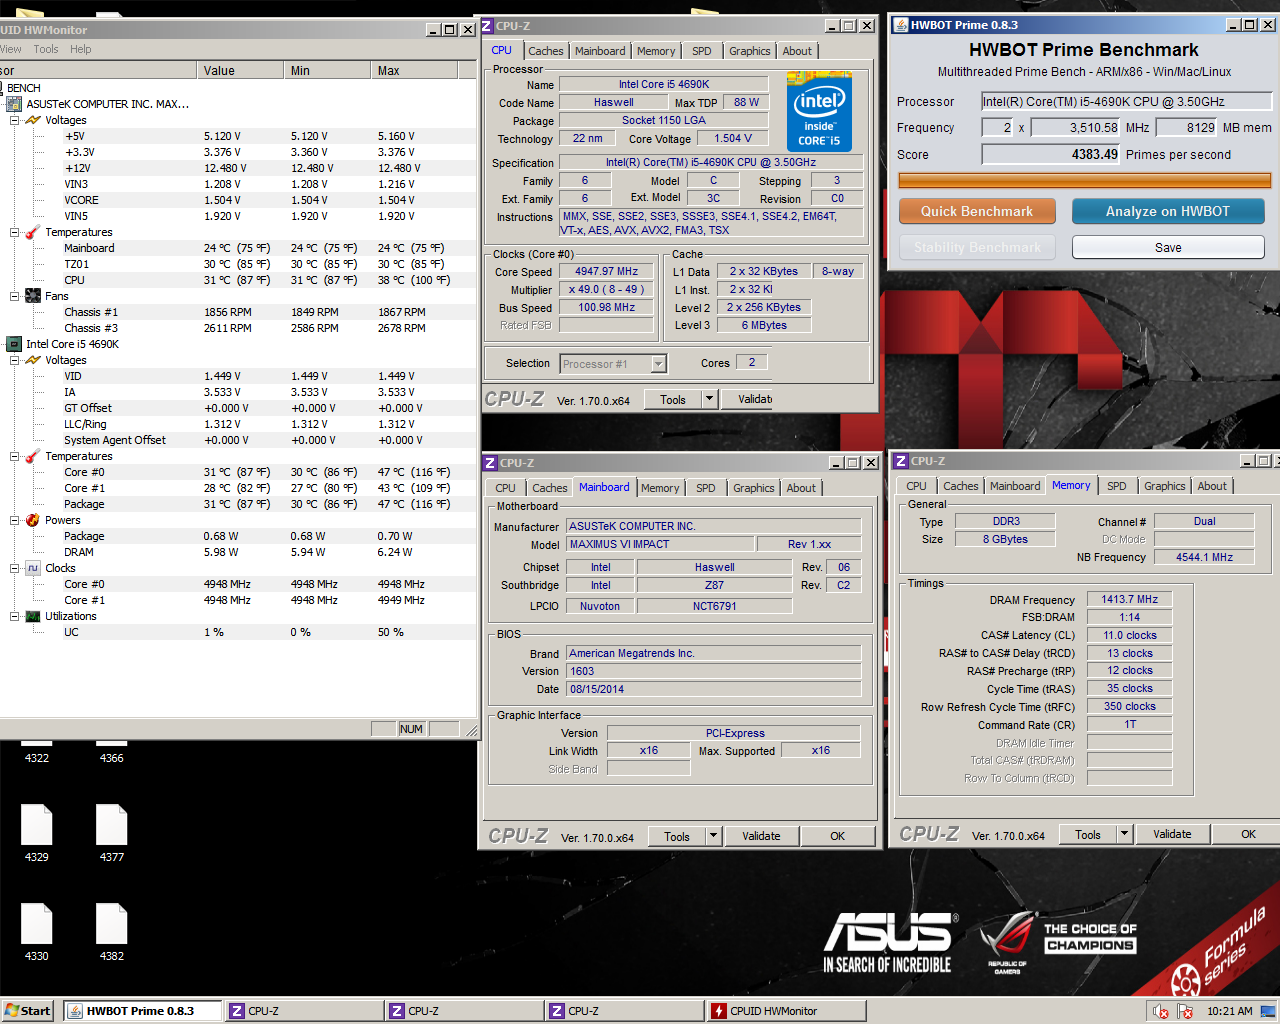Run the Quick Benchmark in HWBOT Prime
This screenshot has width=1280, height=1024.
(x=977, y=211)
